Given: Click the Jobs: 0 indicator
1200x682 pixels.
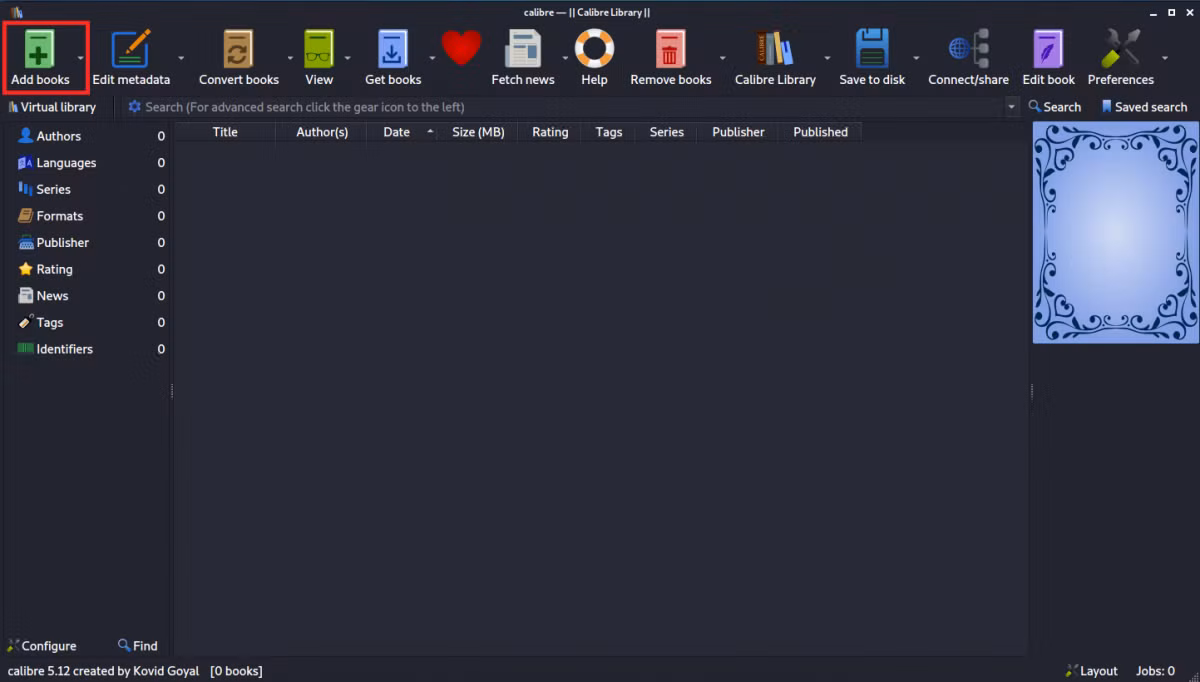Looking at the screenshot, I should pos(1155,671).
